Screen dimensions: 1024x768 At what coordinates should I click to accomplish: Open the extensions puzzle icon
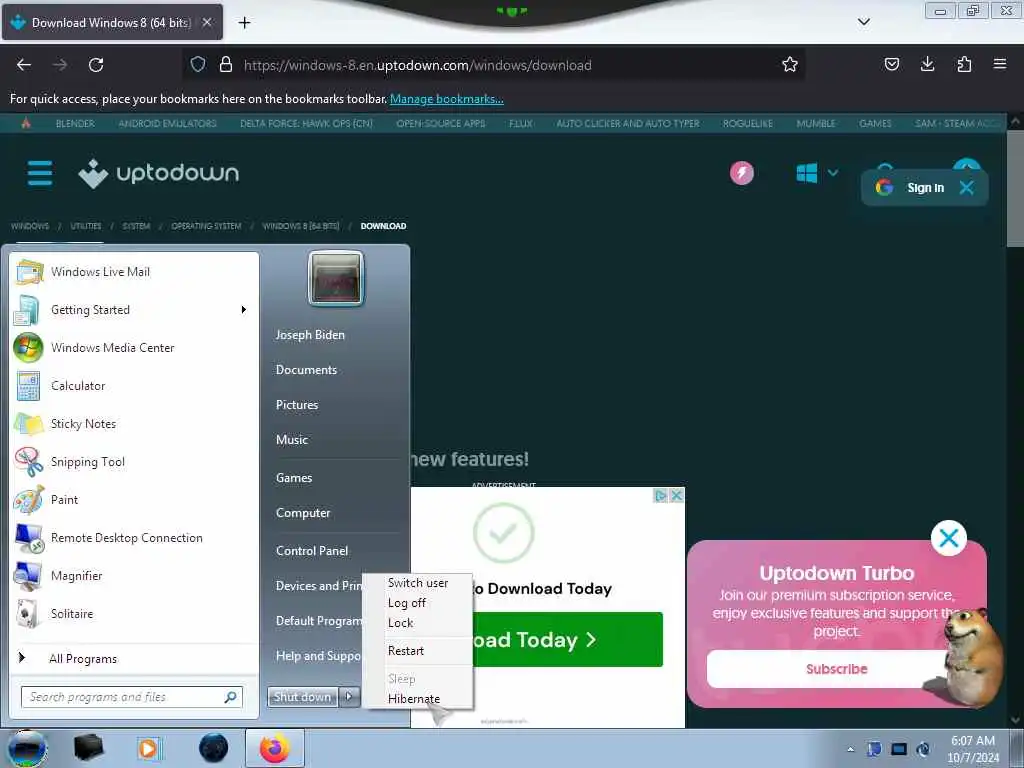pos(964,64)
